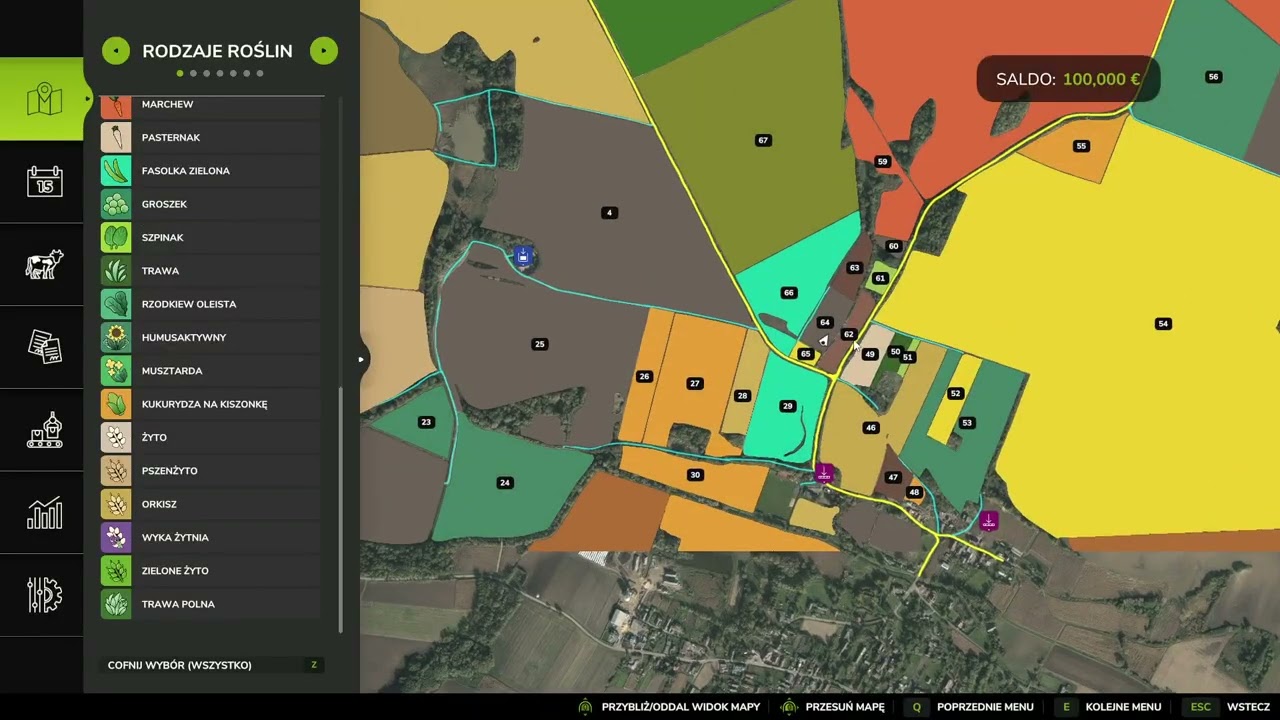Go to next map category arrow
The image size is (1280, 720).
click(324, 51)
